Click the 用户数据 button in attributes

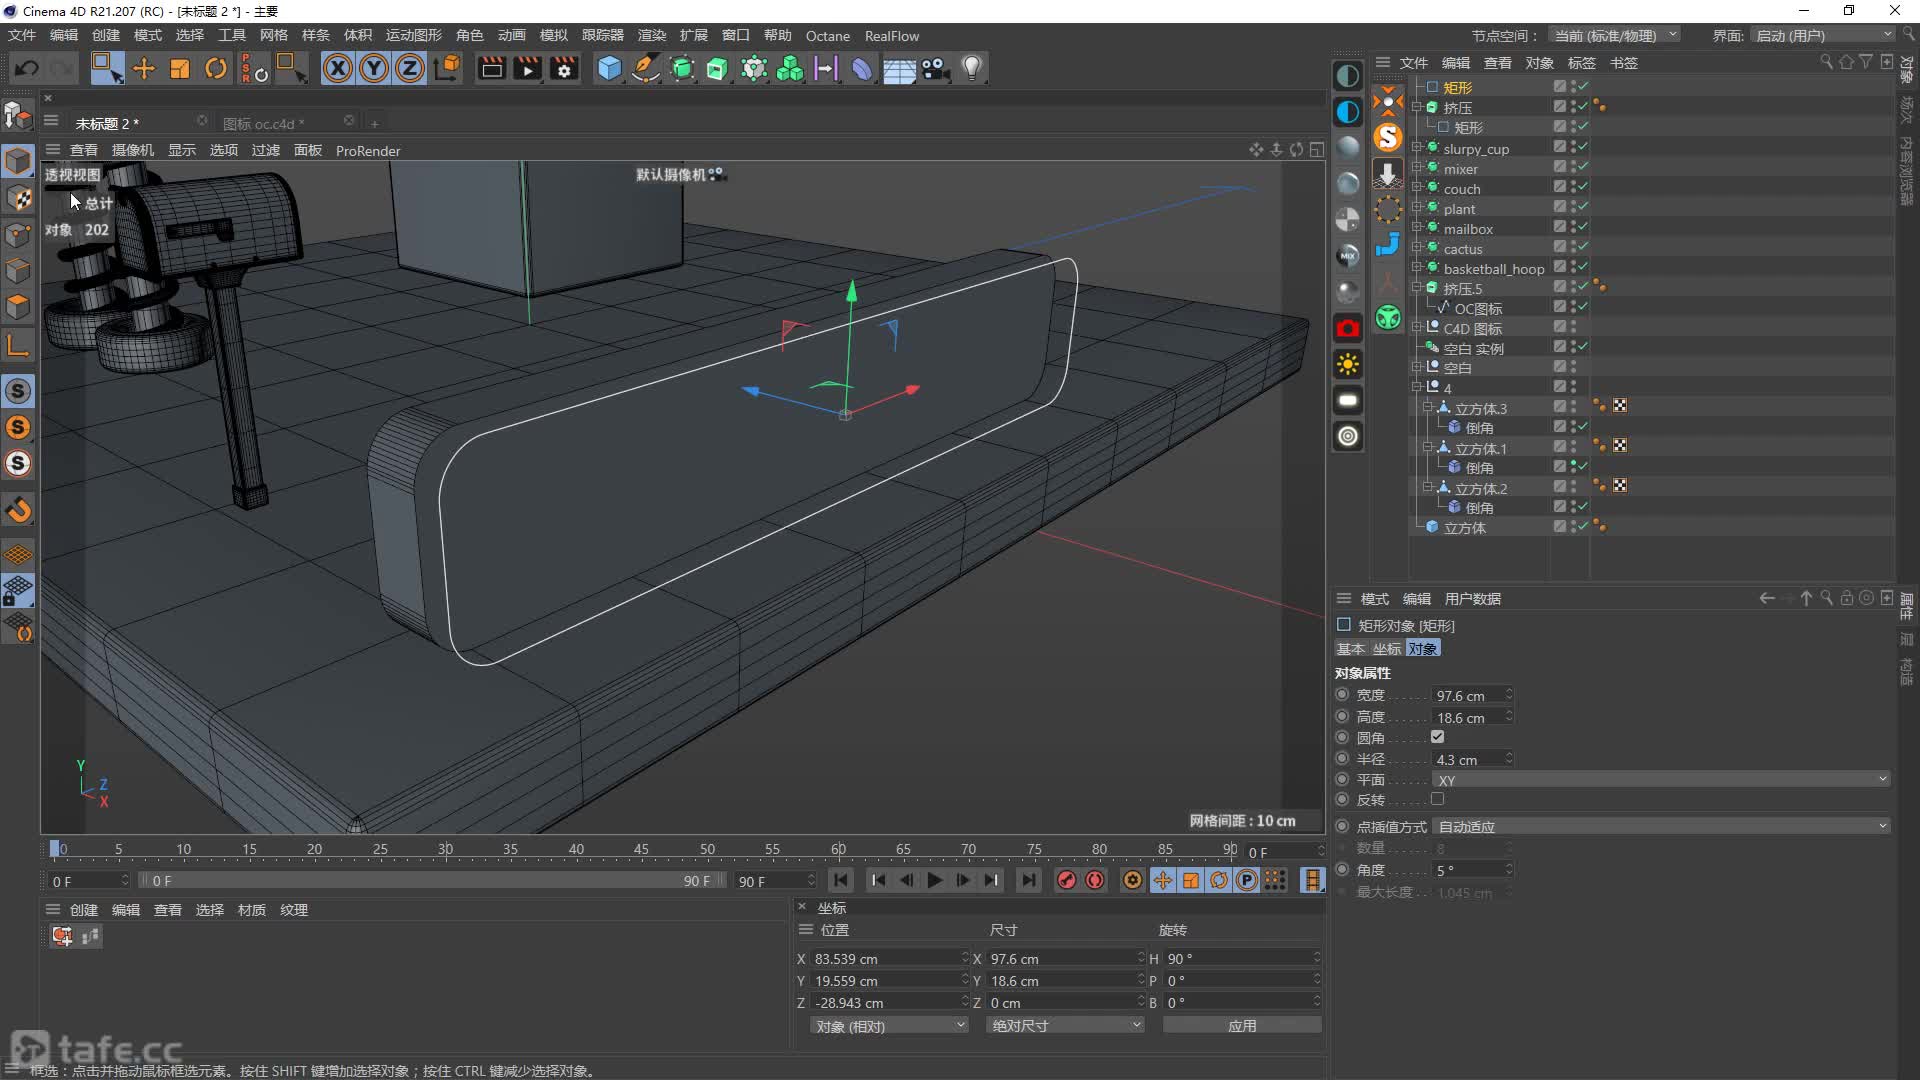pos(1472,599)
